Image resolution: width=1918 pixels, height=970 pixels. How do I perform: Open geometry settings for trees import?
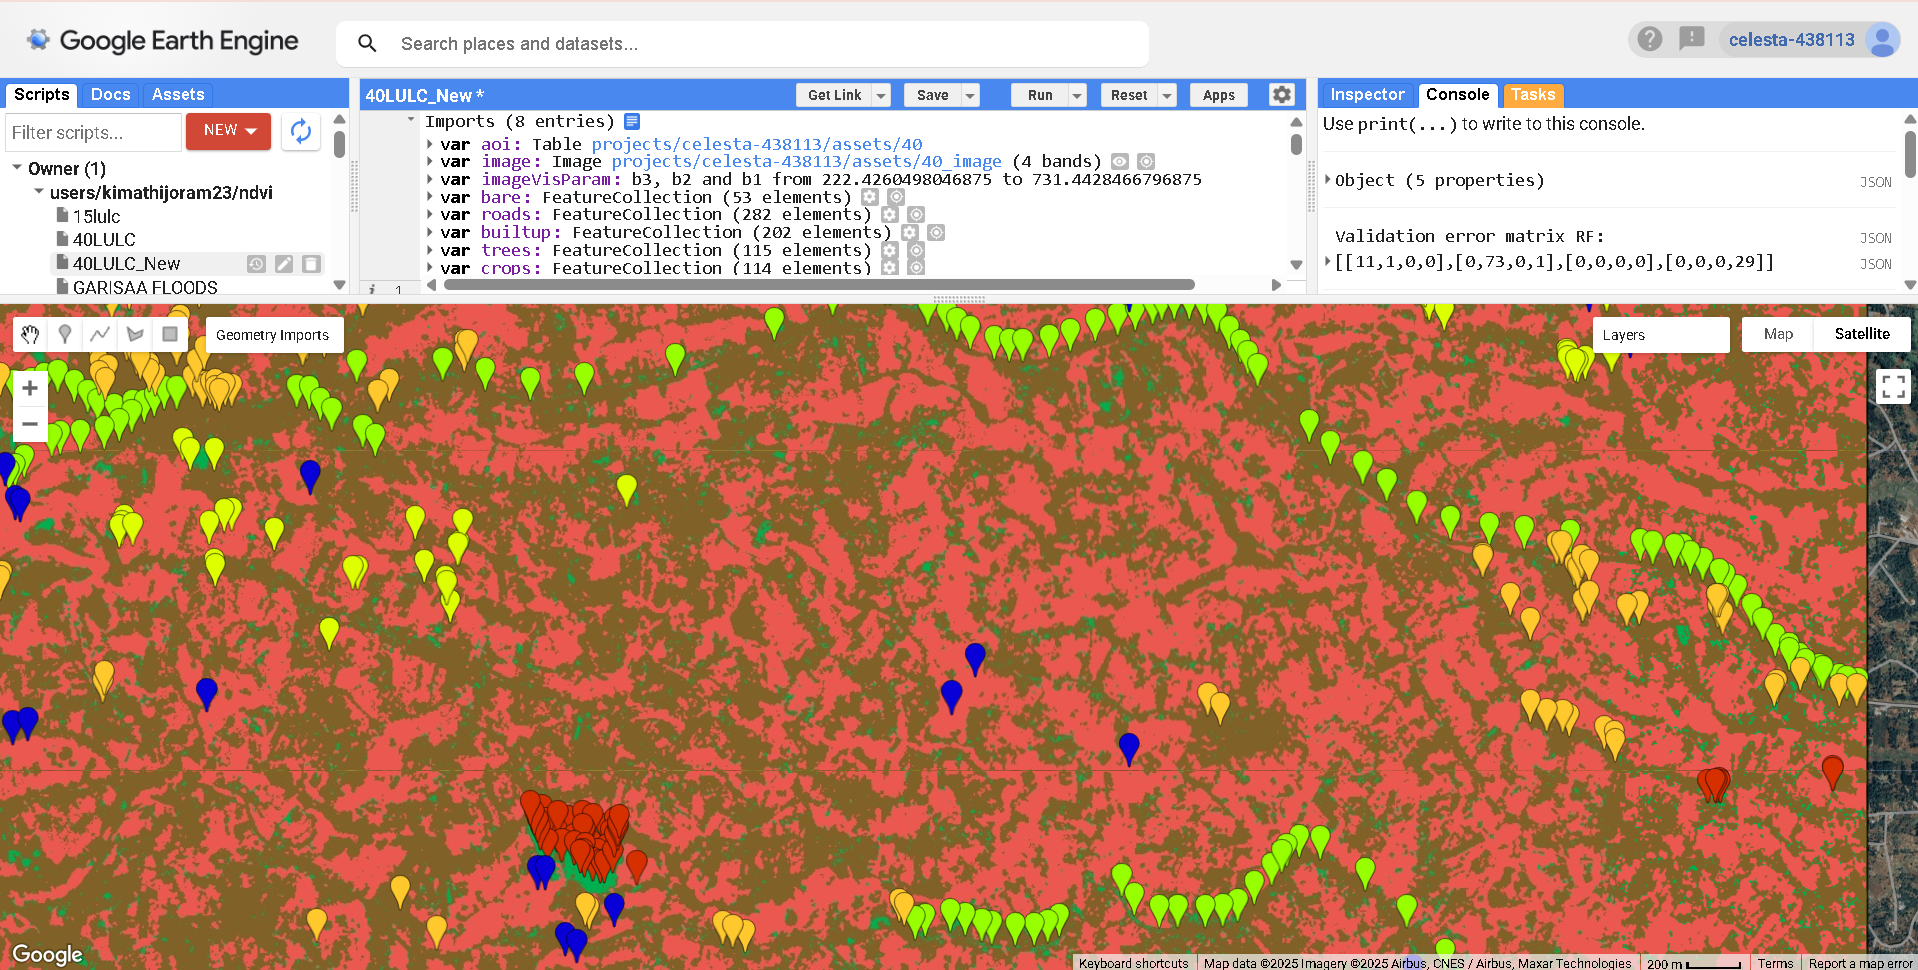[890, 250]
